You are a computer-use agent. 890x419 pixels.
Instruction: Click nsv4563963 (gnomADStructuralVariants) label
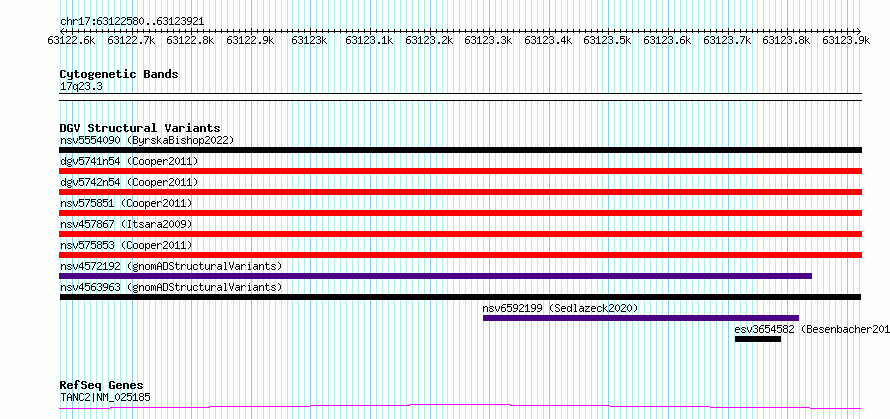pos(171,287)
